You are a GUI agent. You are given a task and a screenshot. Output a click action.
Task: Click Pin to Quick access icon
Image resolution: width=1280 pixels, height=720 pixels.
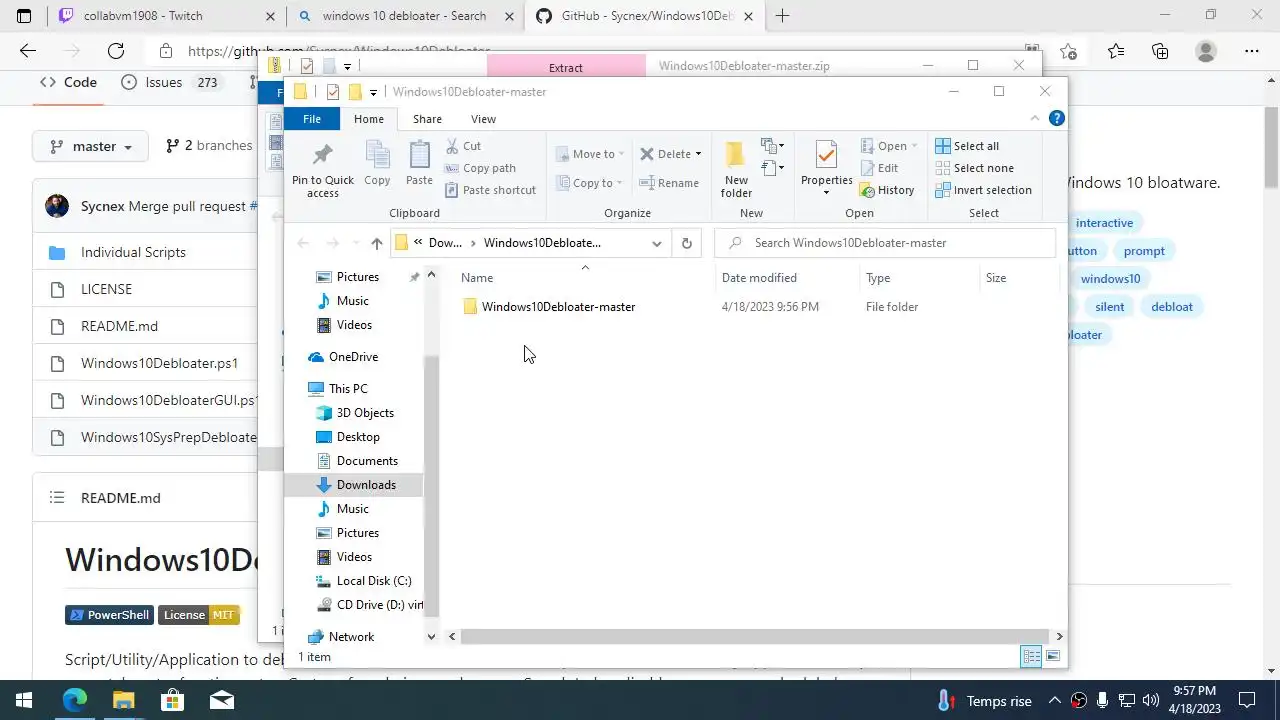[322, 169]
